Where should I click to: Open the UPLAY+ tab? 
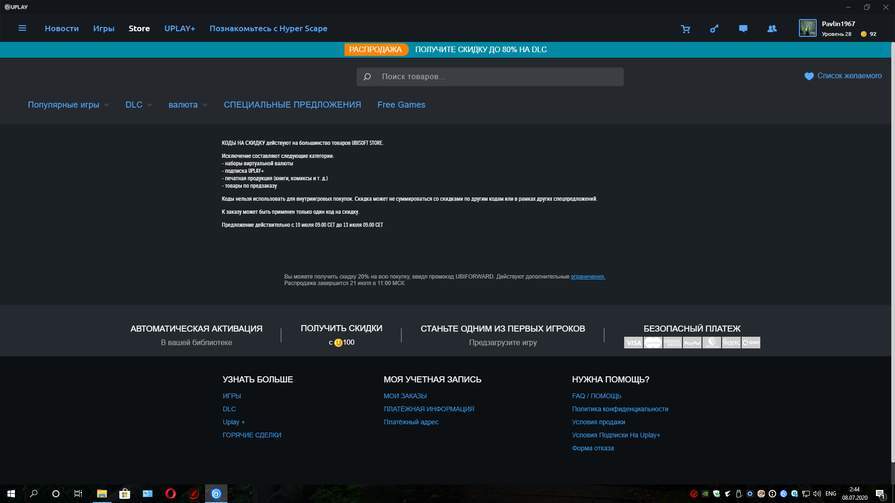tap(180, 29)
